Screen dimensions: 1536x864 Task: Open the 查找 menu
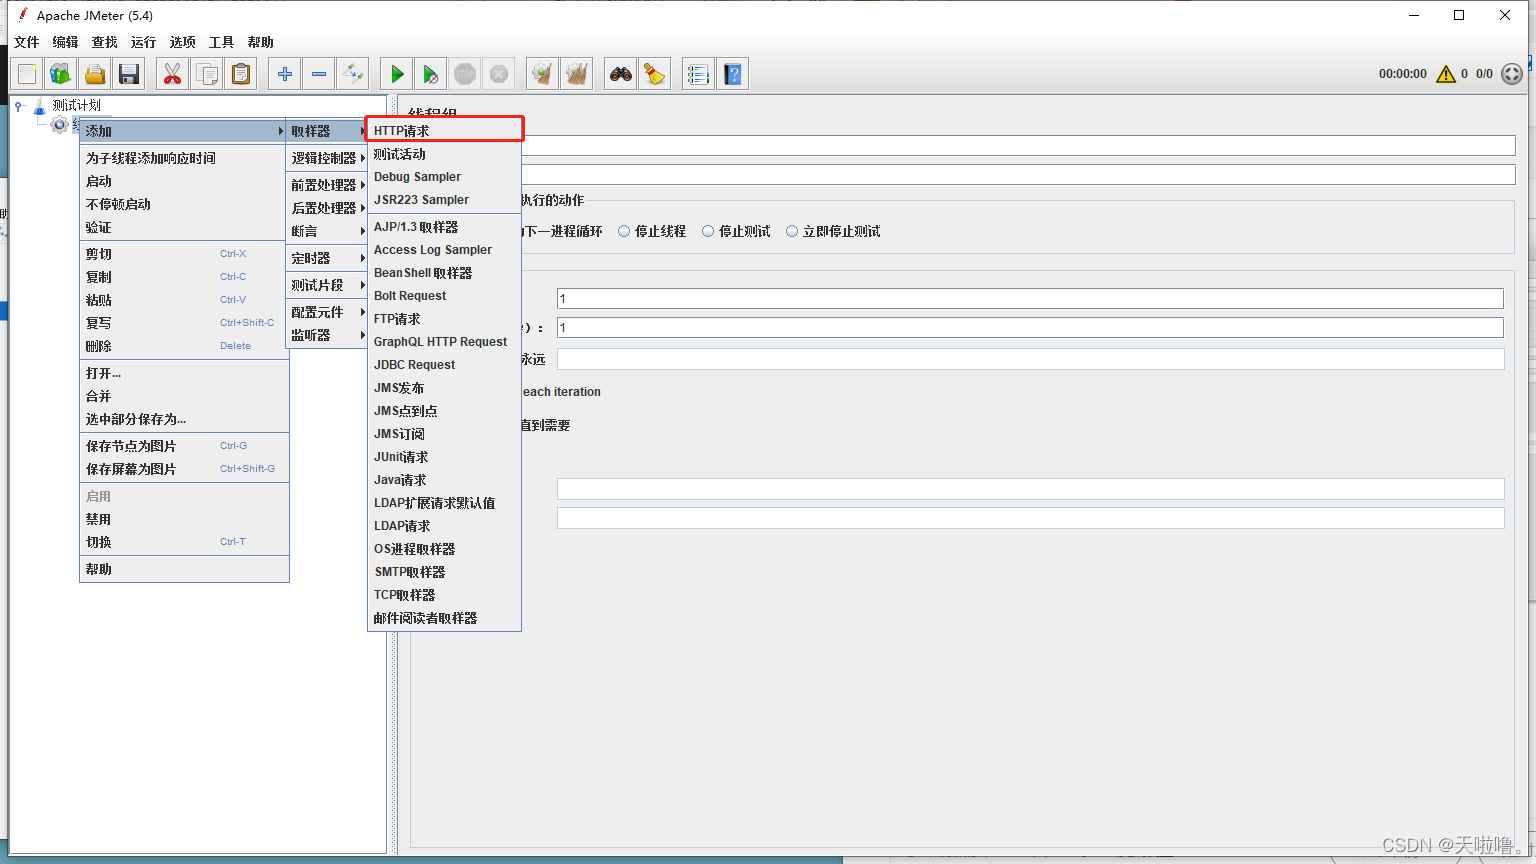[x=105, y=42]
